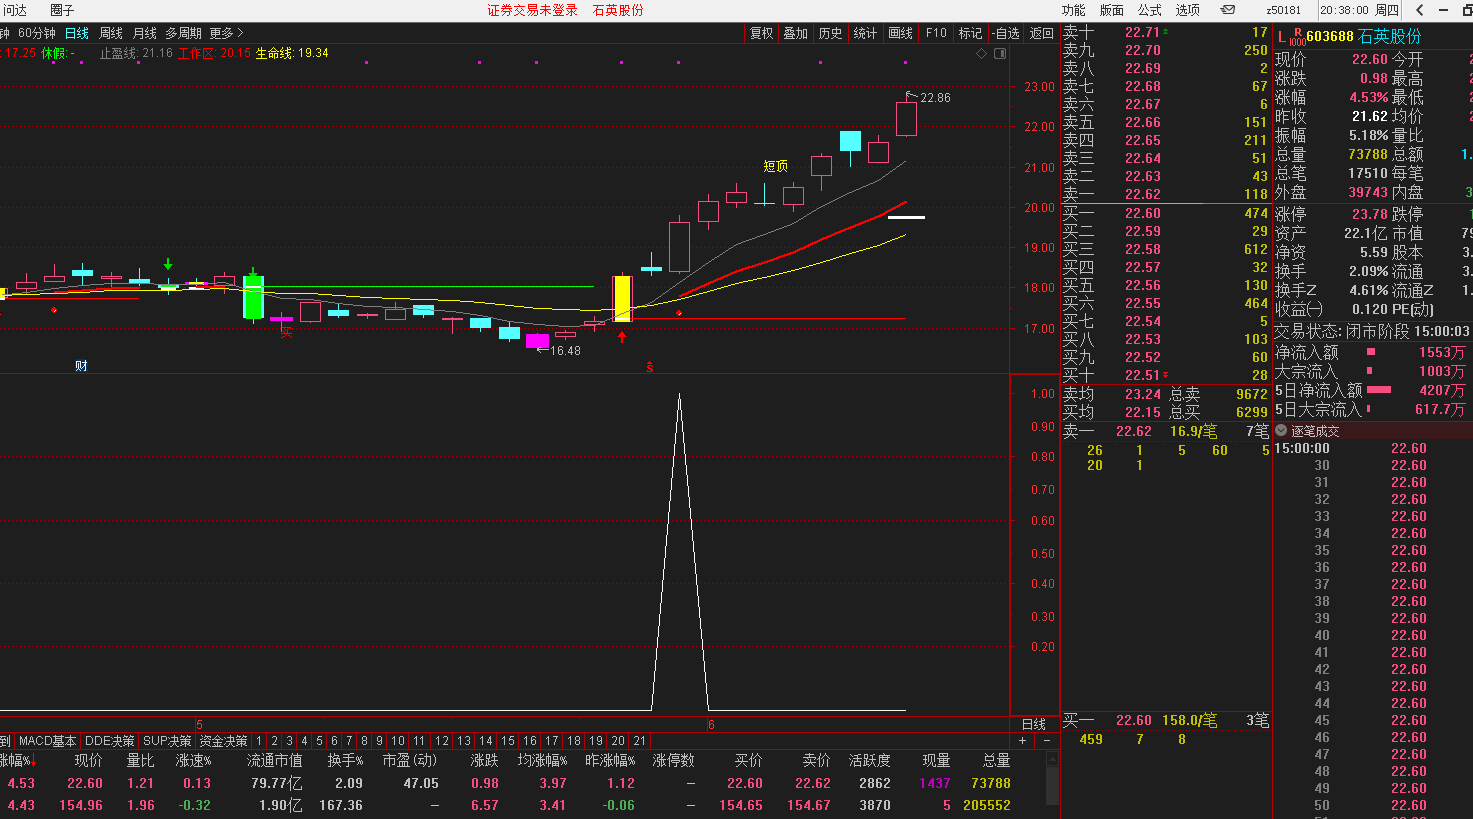Open the F10 company info
The width and height of the screenshot is (1473, 819).
[936, 33]
